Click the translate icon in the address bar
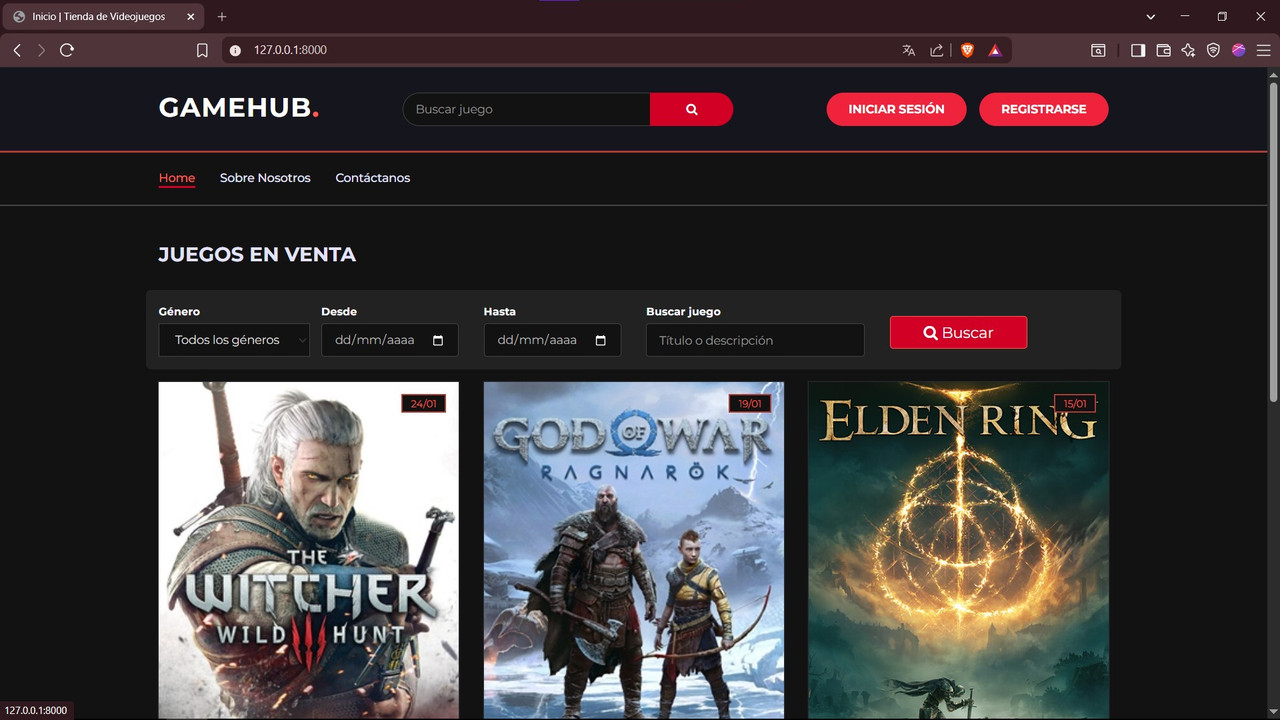The height and width of the screenshot is (720, 1280). click(x=908, y=50)
